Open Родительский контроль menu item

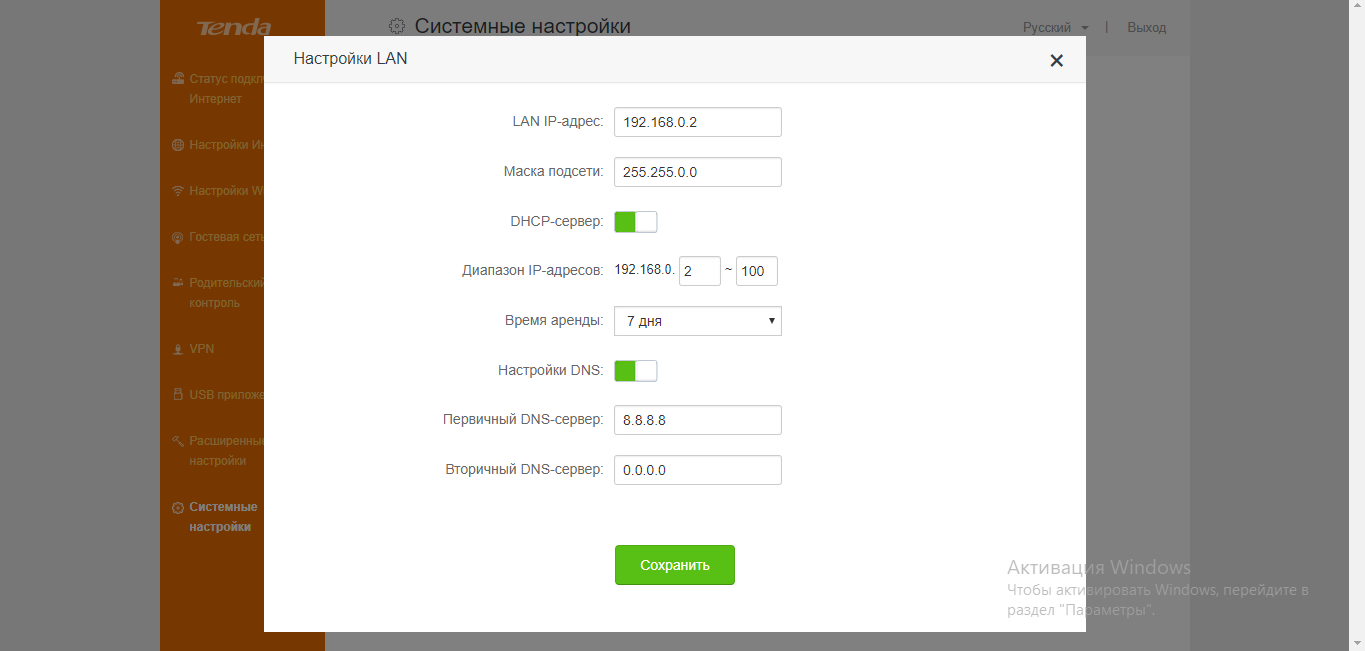[x=226, y=293]
